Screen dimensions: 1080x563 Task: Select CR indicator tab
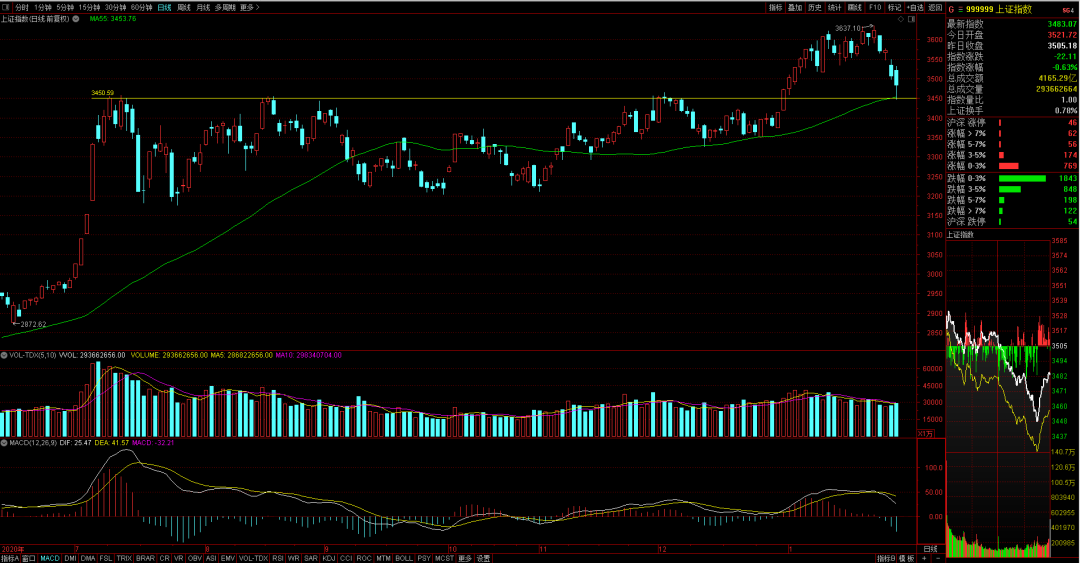pos(164,558)
